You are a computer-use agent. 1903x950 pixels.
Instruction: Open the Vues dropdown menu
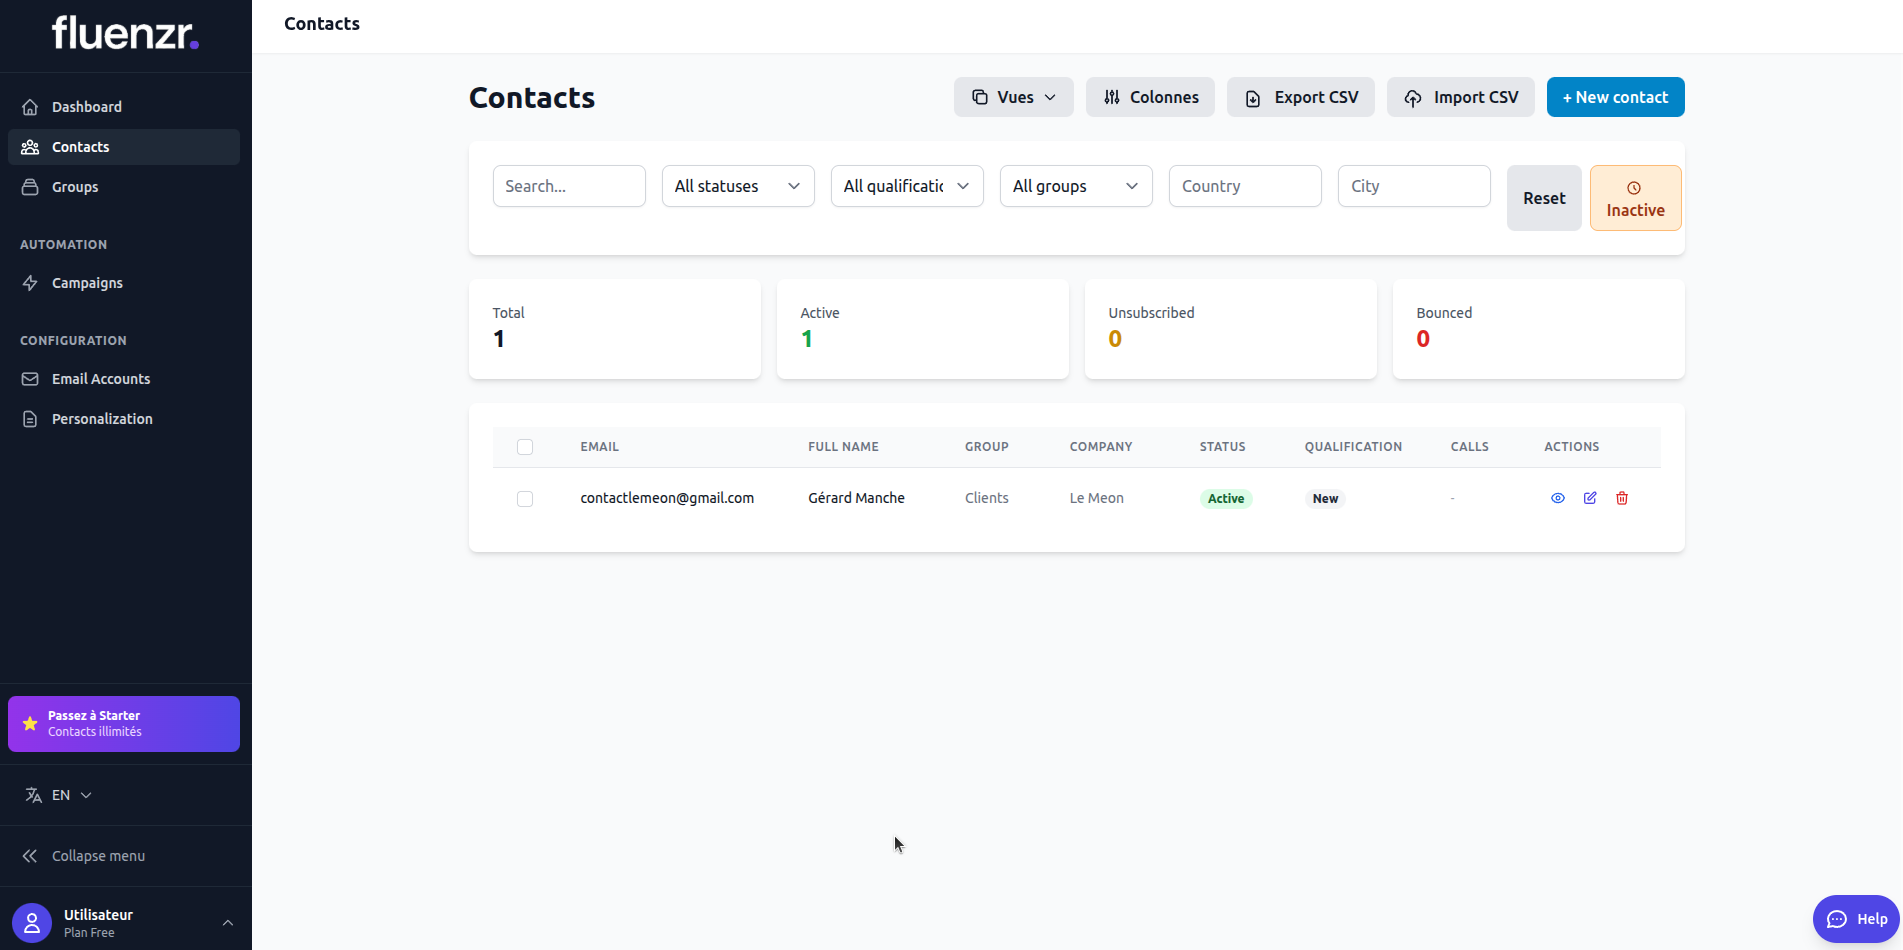(x=1013, y=97)
